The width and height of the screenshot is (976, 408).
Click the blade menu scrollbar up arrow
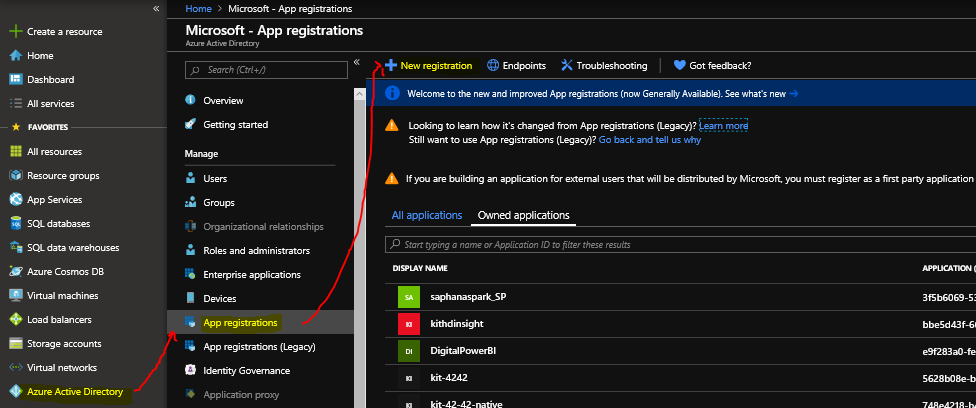tap(359, 93)
